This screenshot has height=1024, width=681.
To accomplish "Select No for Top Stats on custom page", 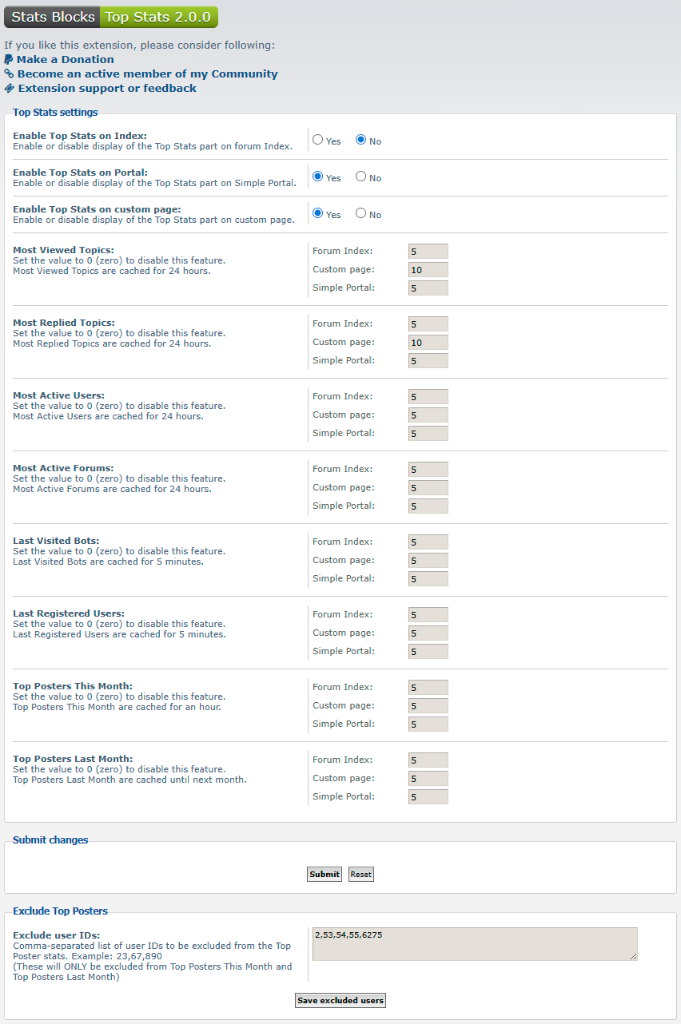I will (360, 213).
